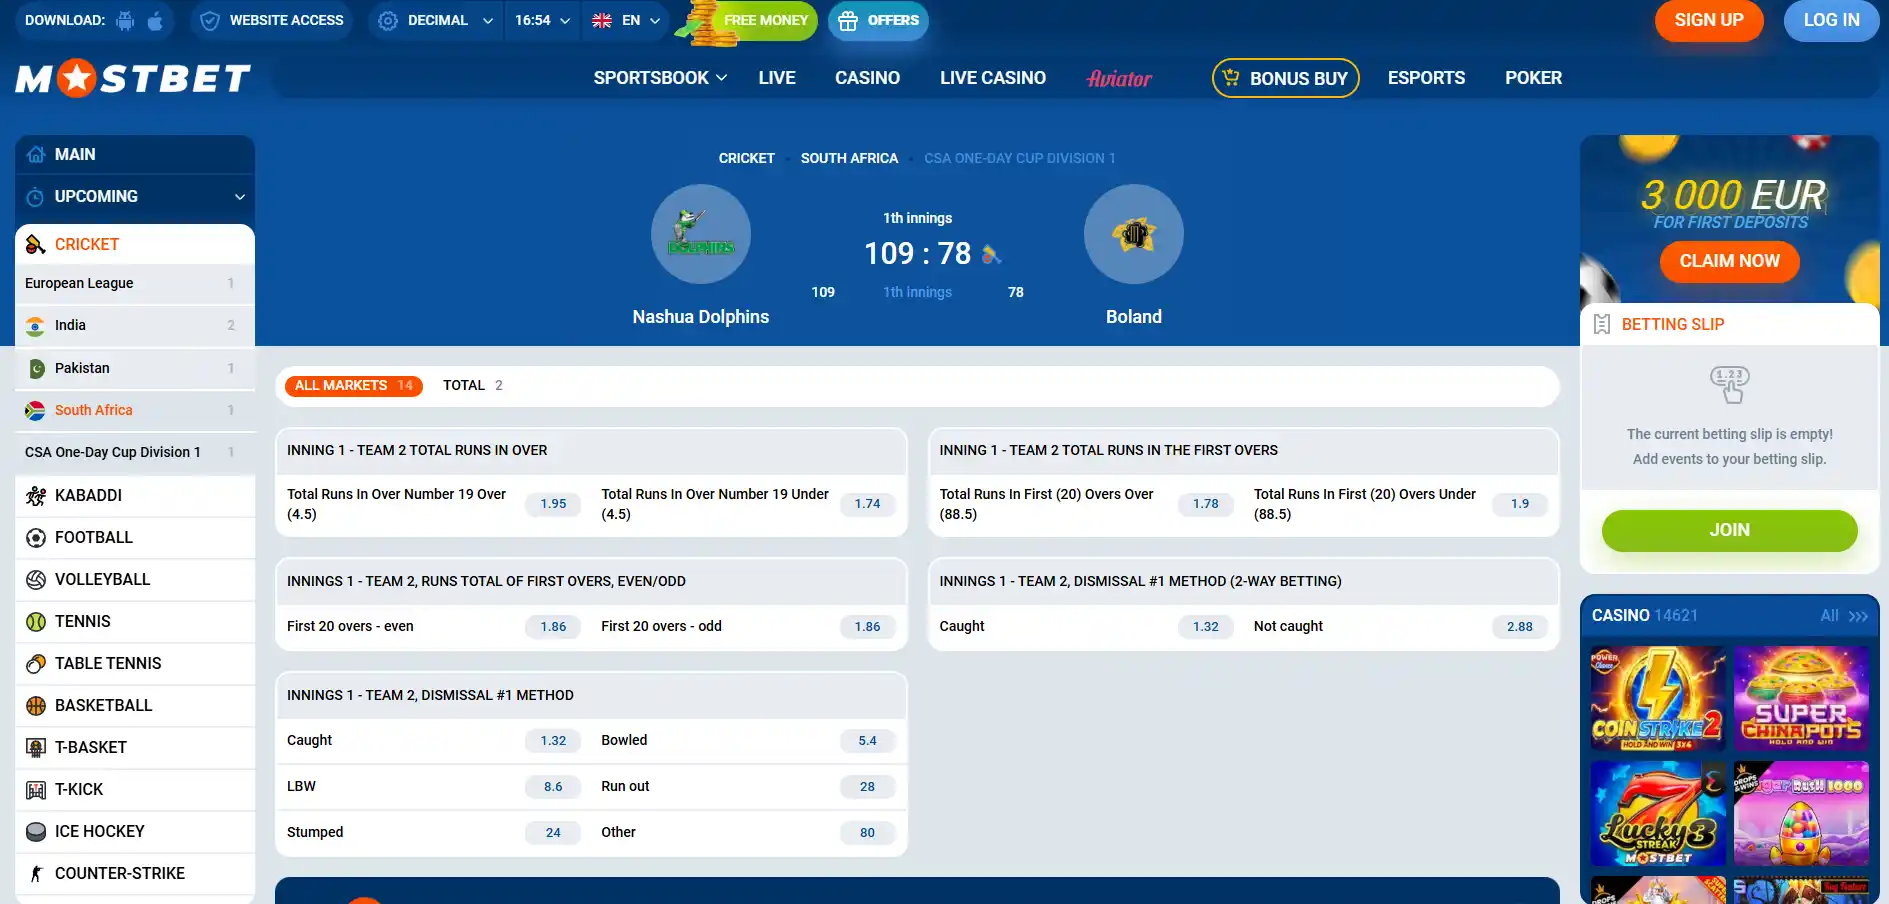Click the Sign Up button

(1709, 21)
